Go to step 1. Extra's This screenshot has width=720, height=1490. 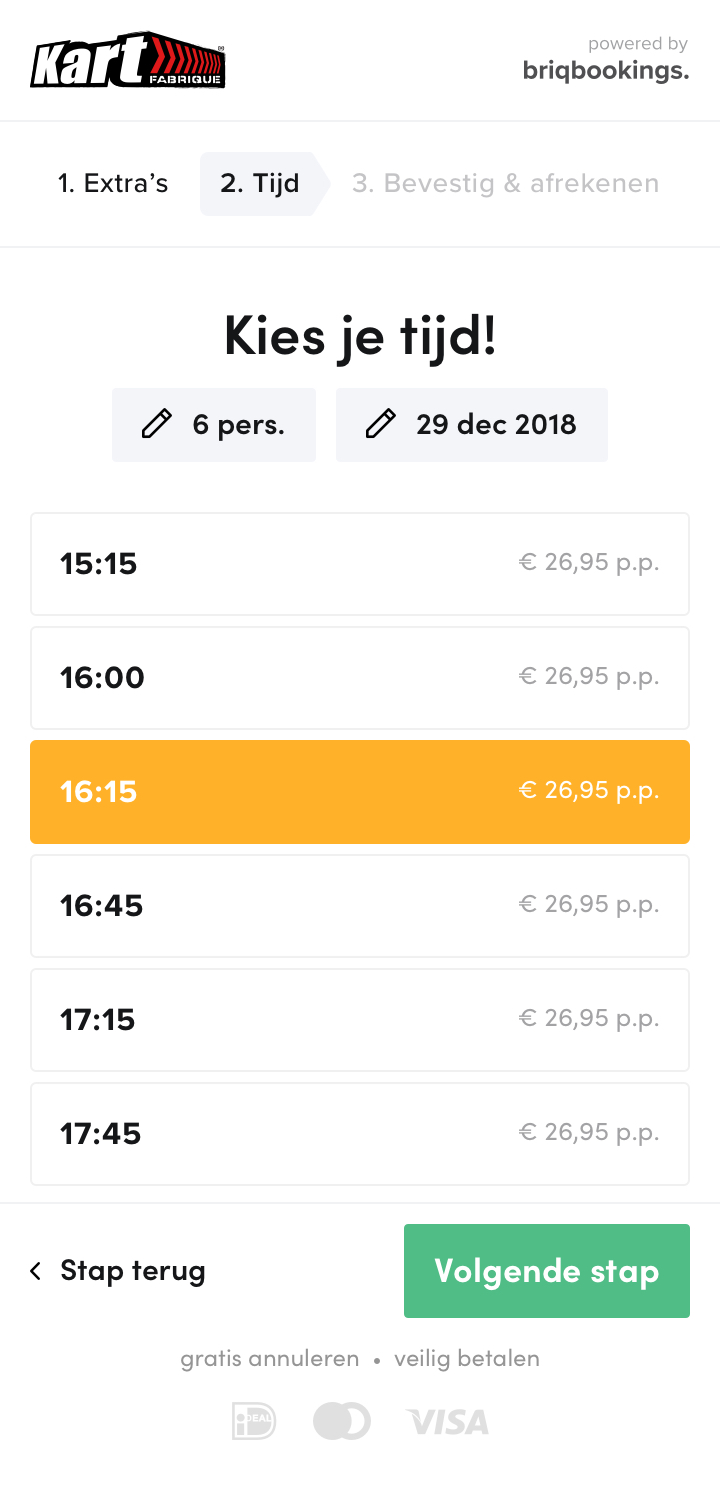pyautogui.click(x=113, y=184)
